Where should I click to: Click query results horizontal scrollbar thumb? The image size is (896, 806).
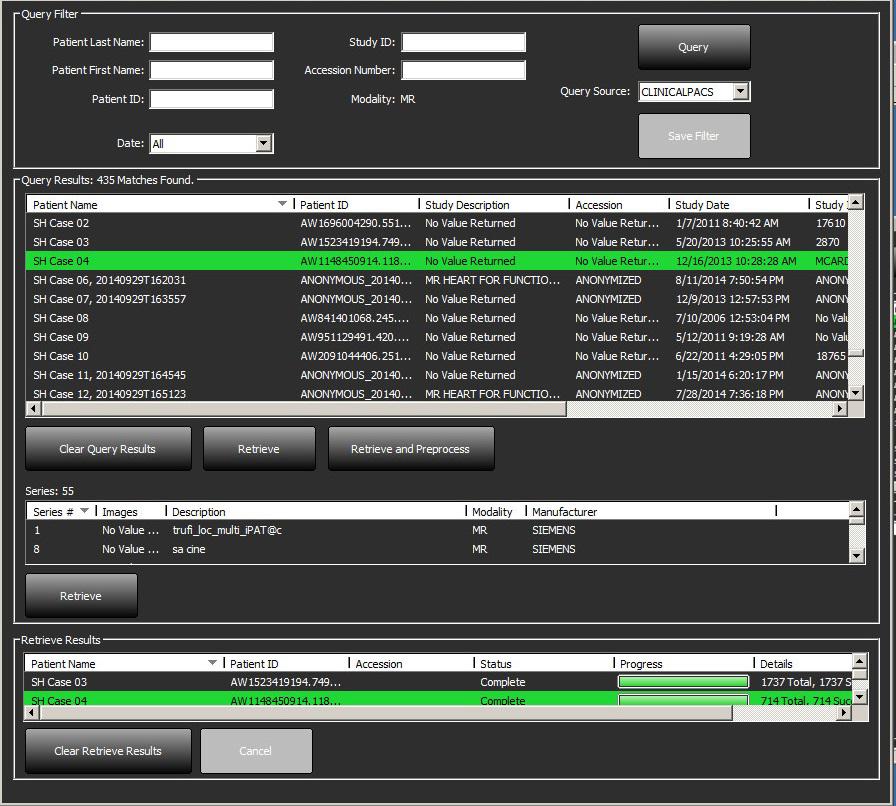(304, 409)
